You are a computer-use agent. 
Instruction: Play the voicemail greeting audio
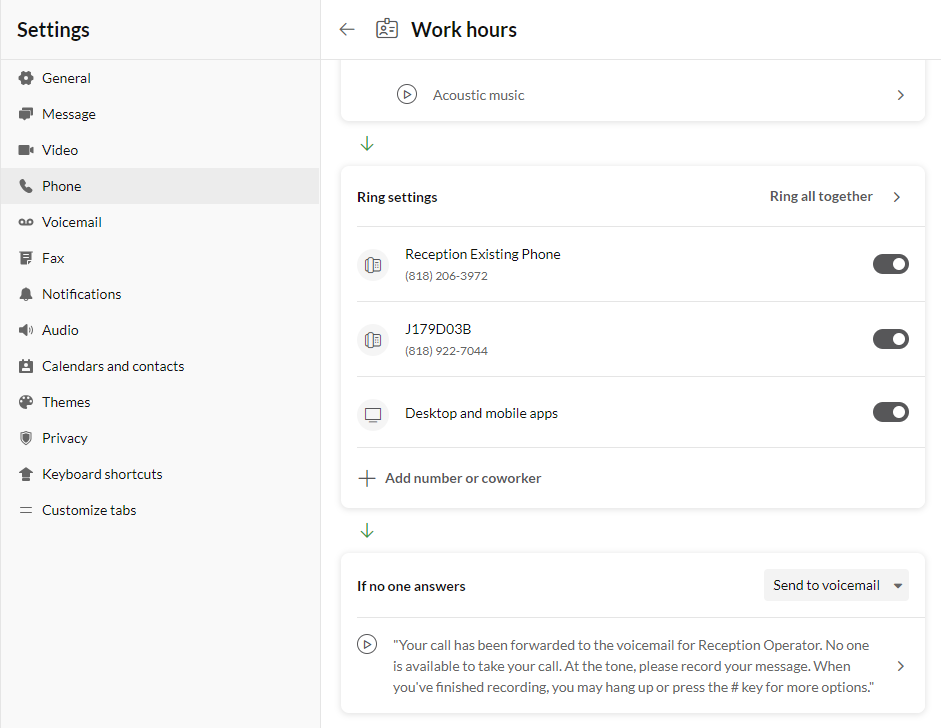point(367,644)
